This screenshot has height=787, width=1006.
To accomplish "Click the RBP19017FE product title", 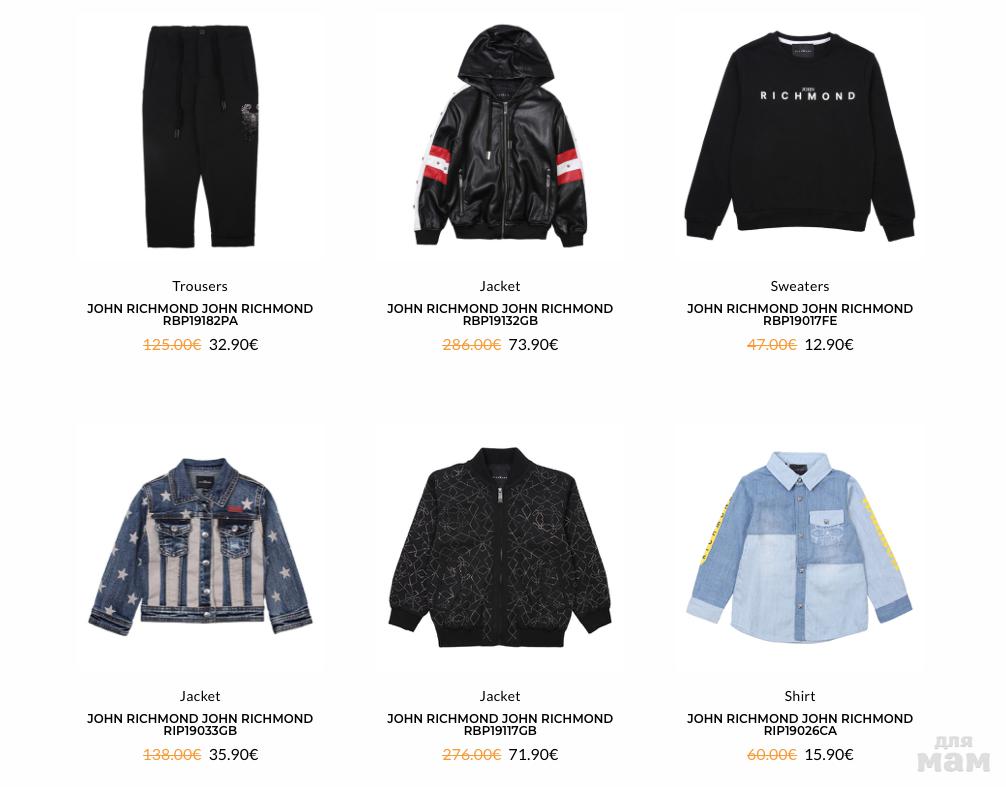I will coord(799,314).
